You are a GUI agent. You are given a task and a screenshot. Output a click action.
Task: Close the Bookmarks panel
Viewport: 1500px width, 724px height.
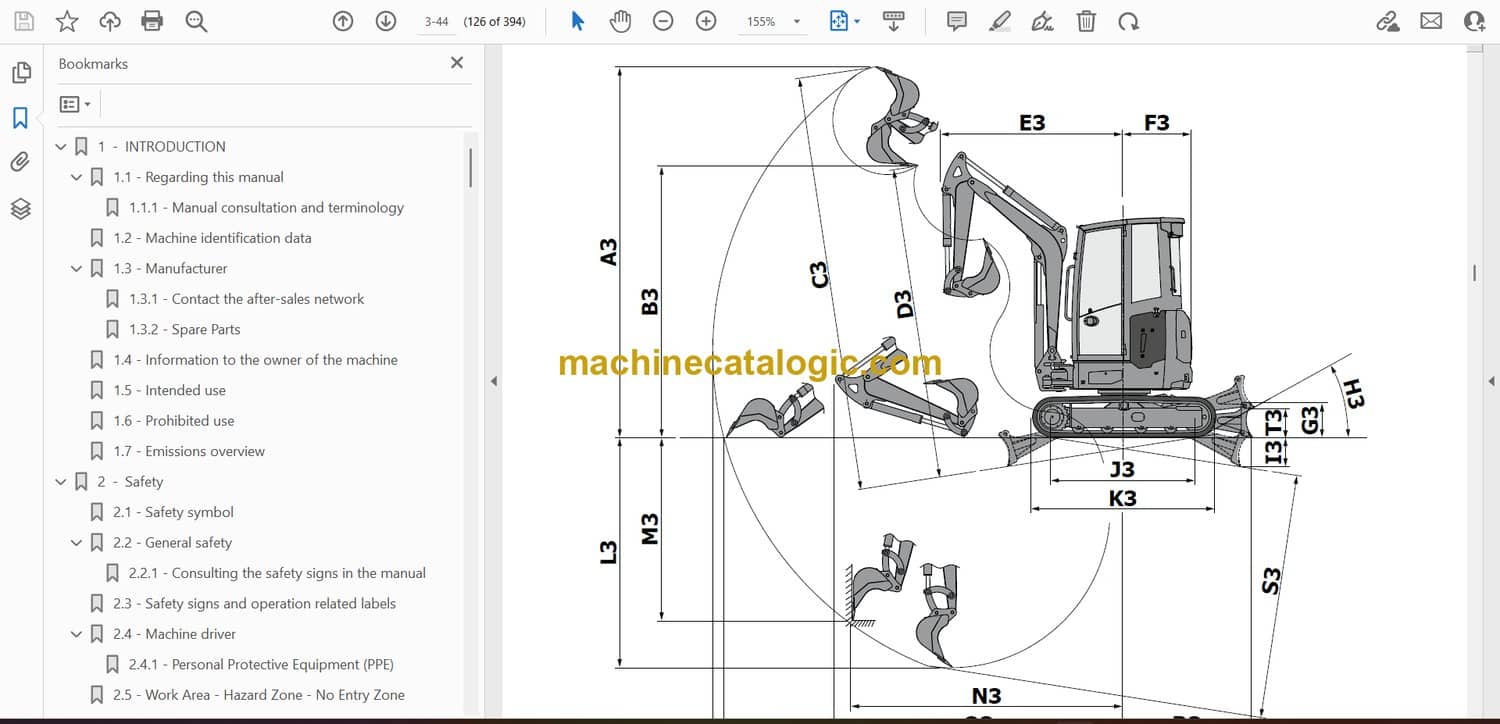[x=457, y=63]
